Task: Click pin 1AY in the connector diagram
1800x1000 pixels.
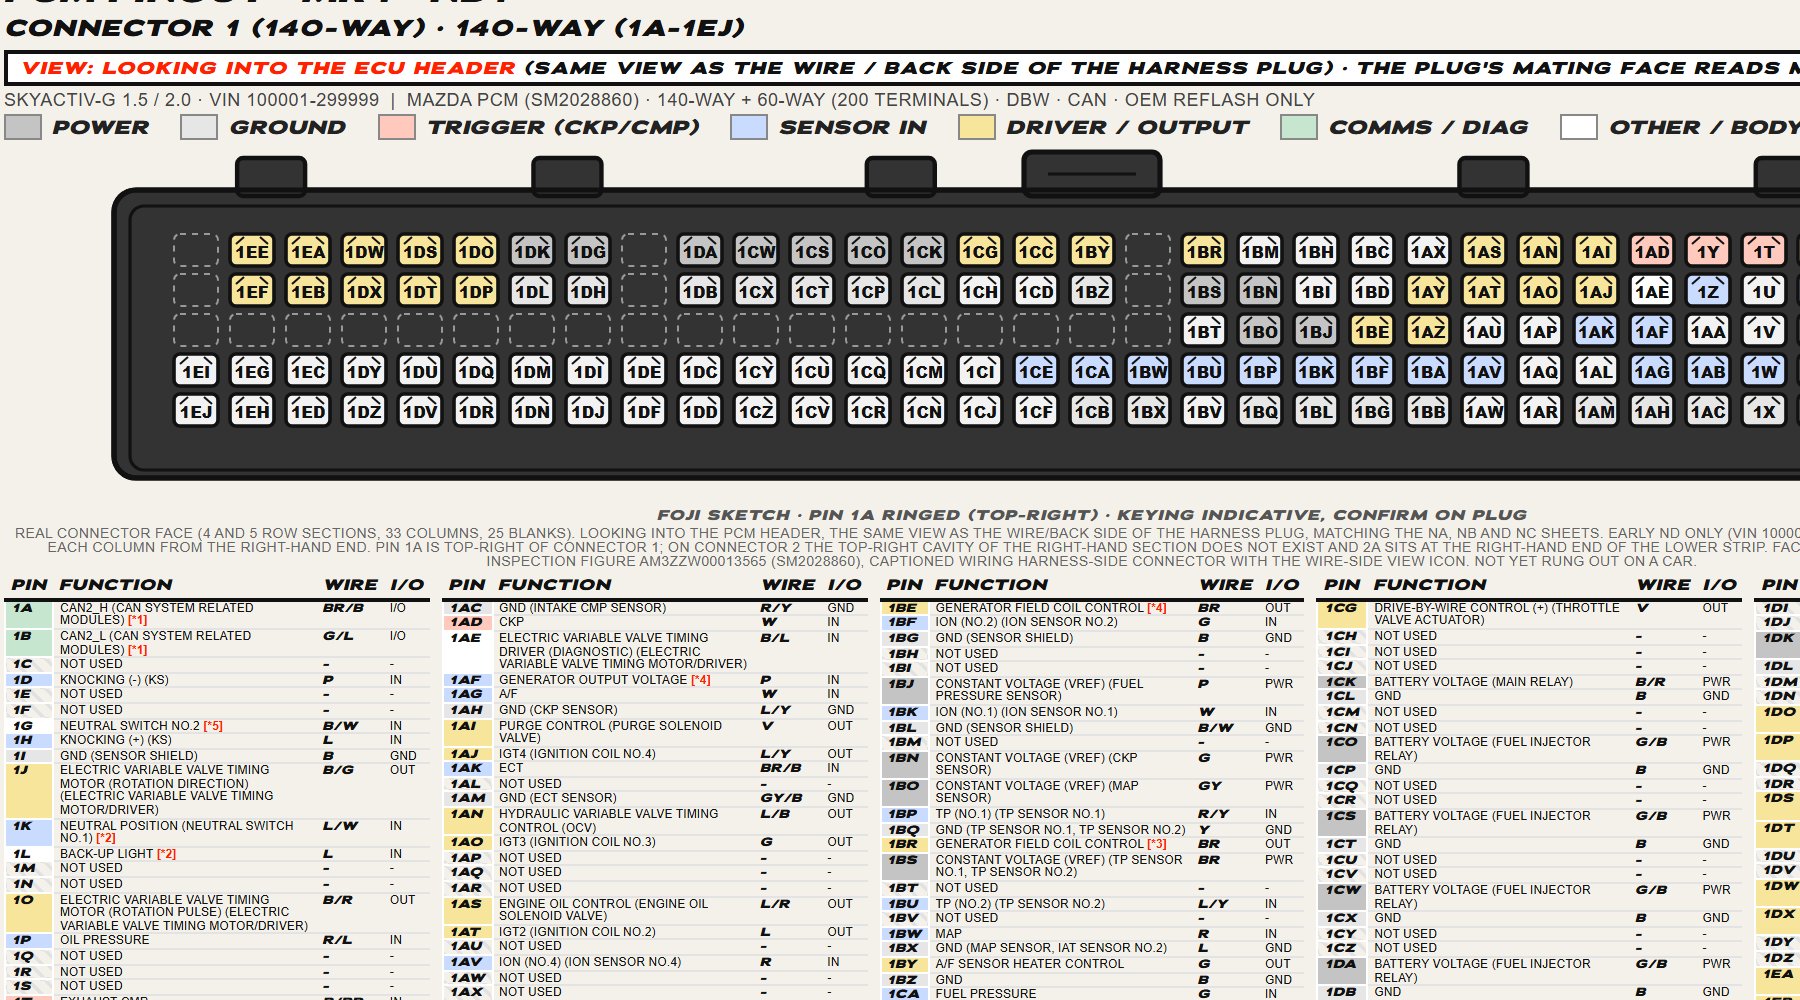Action: point(1428,291)
